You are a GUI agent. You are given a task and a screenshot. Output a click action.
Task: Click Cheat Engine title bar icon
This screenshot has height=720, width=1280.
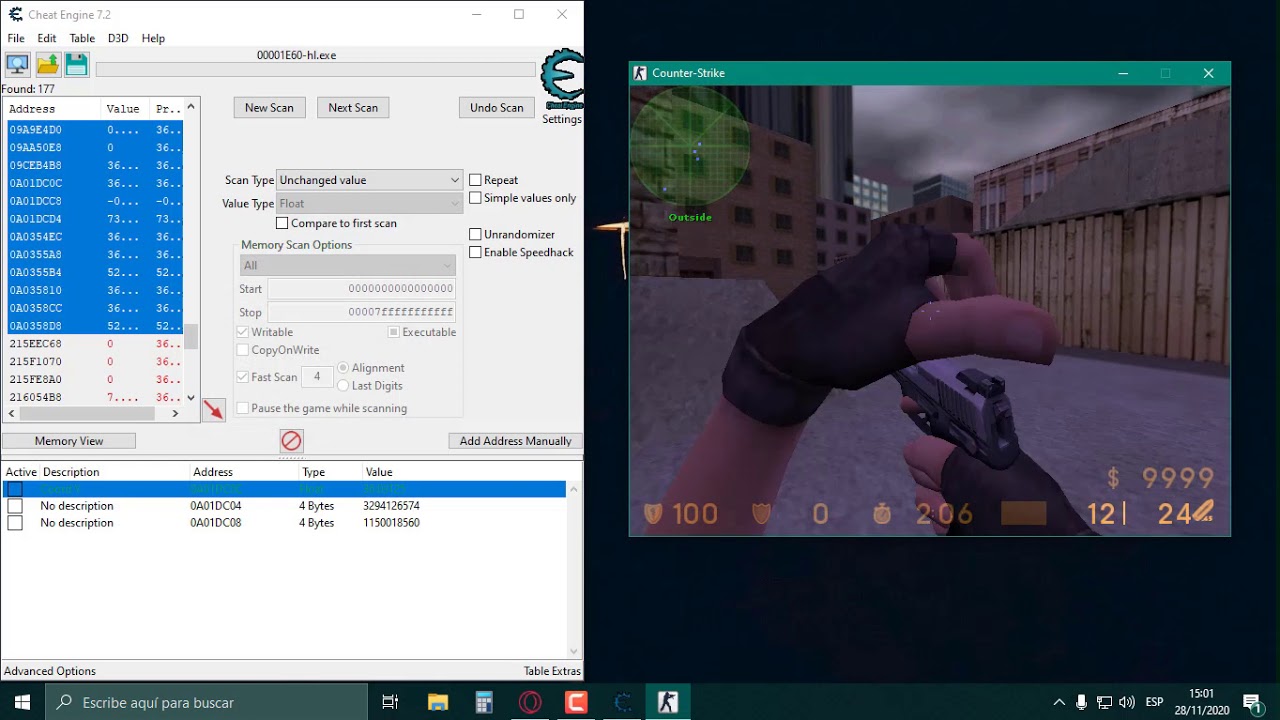[15, 15]
